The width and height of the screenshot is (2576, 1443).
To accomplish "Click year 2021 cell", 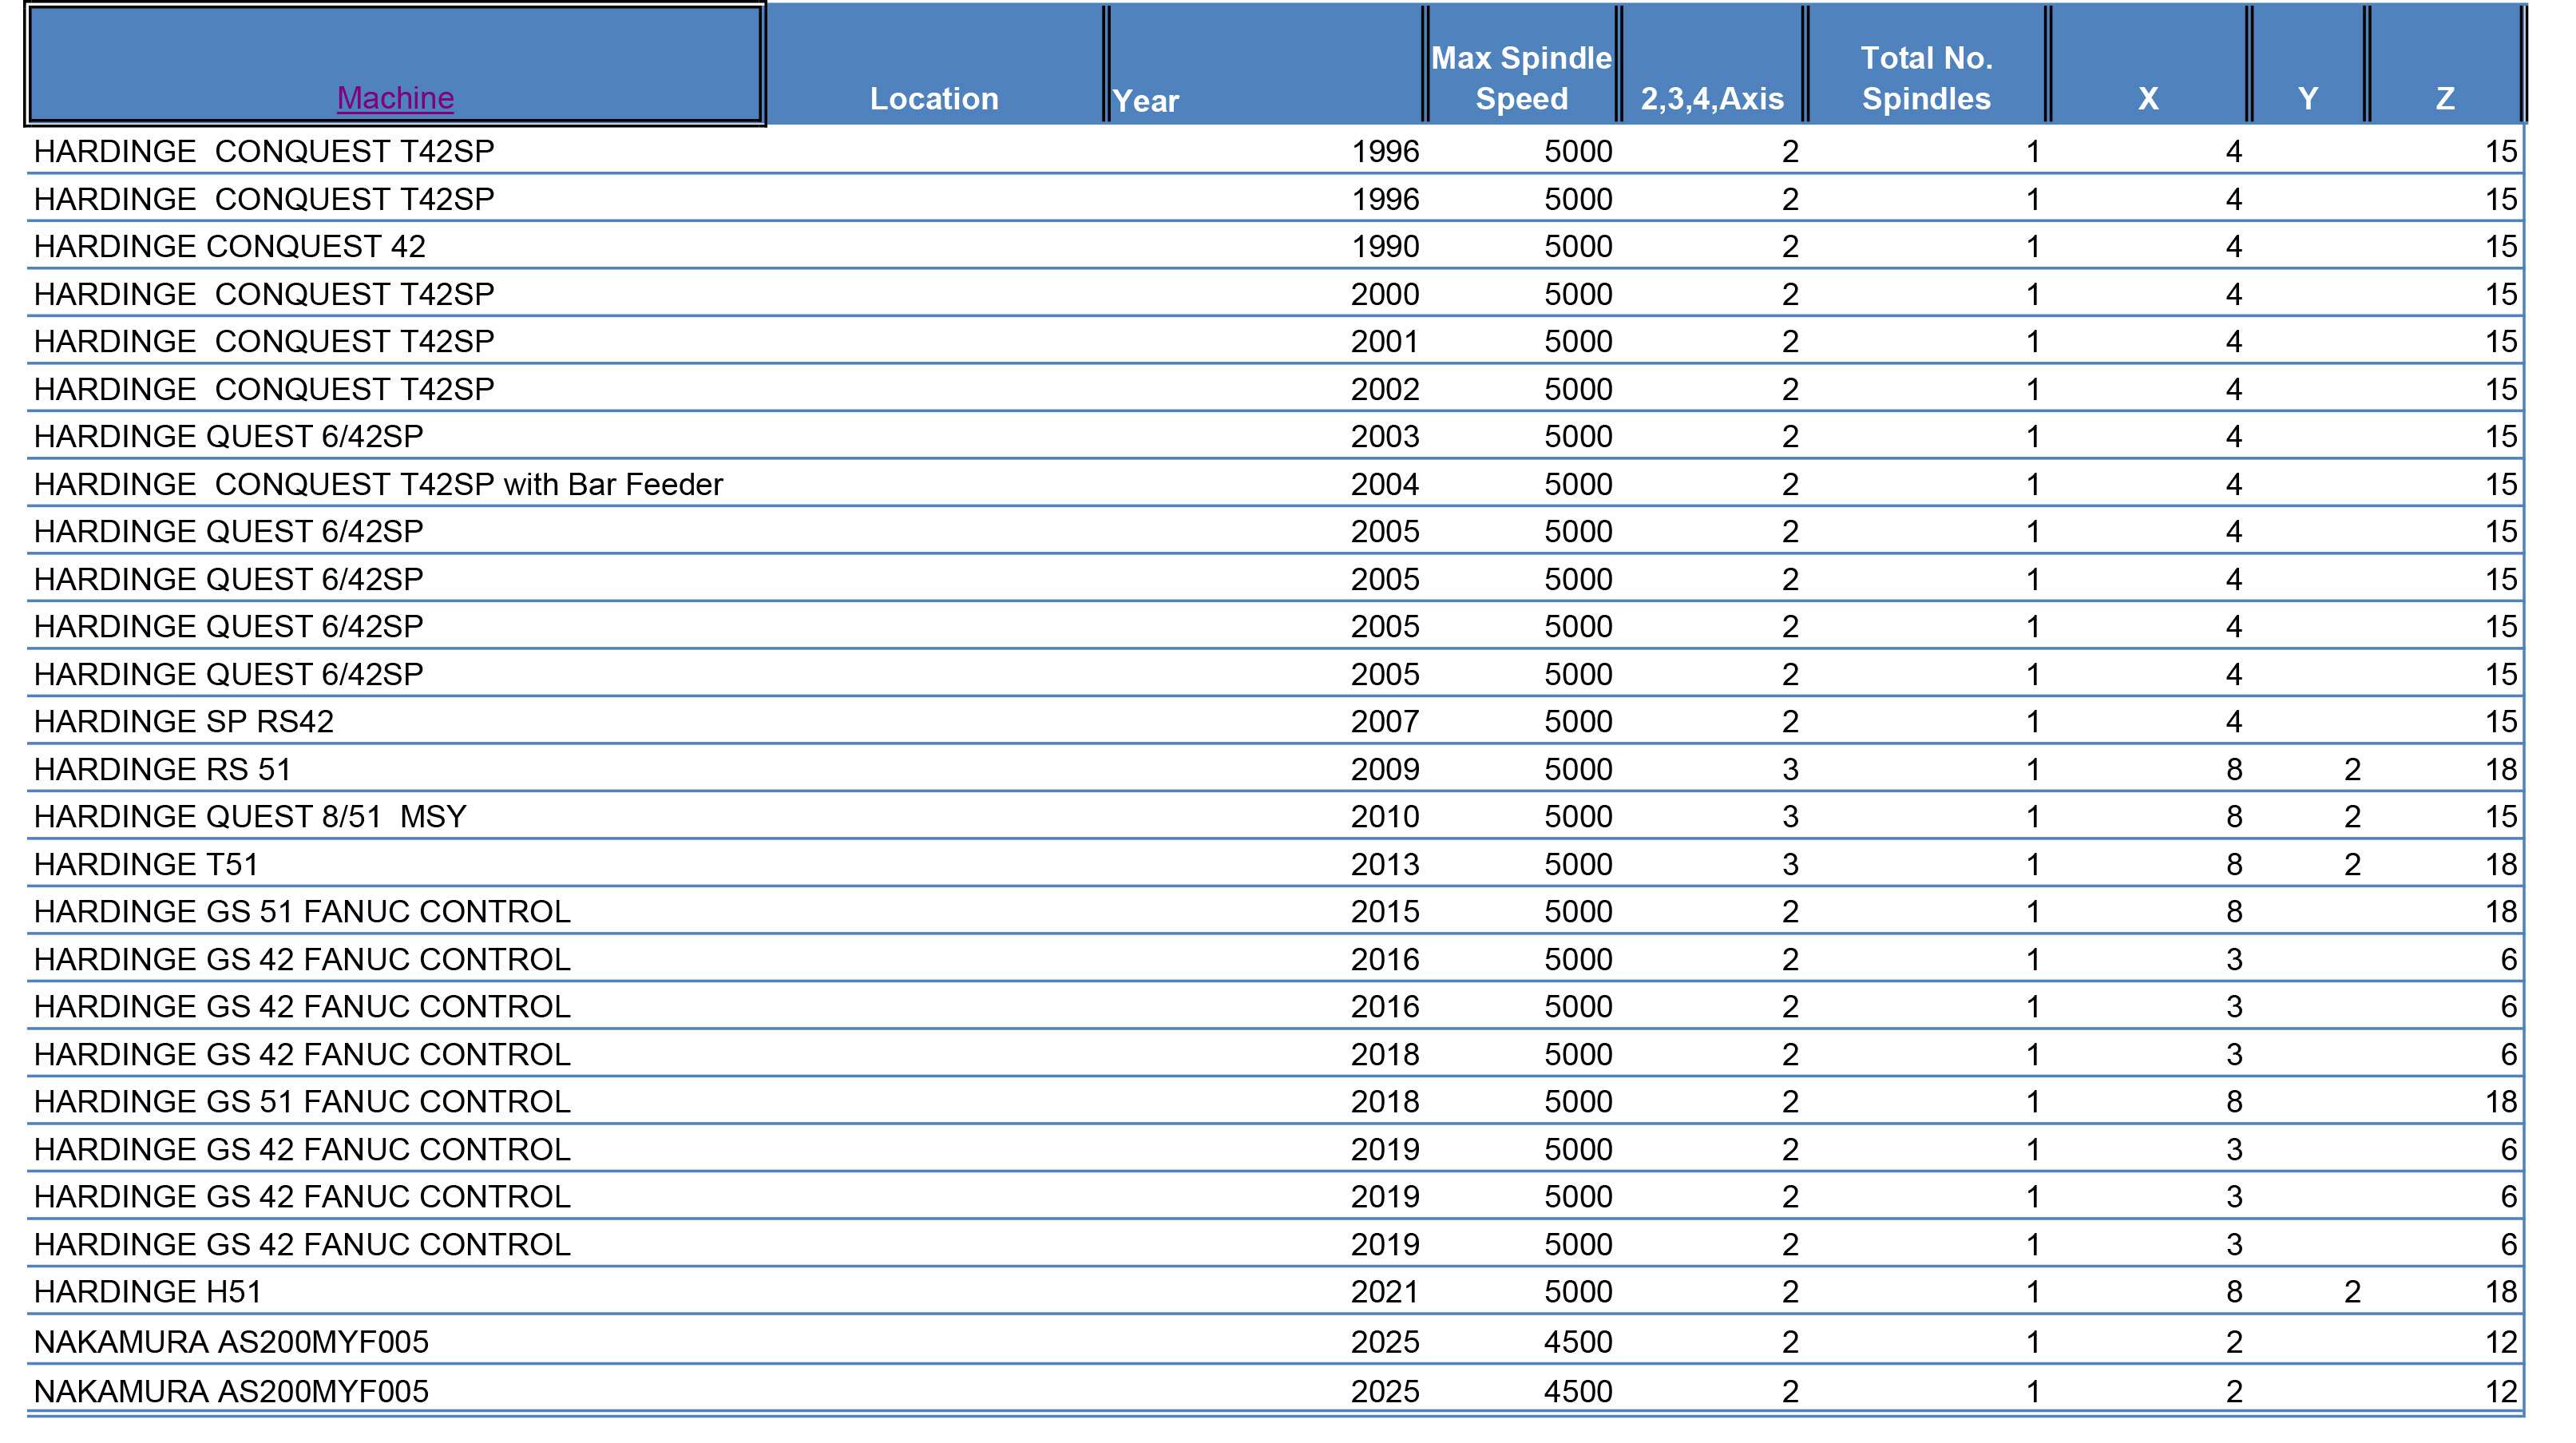I will tap(1384, 1291).
